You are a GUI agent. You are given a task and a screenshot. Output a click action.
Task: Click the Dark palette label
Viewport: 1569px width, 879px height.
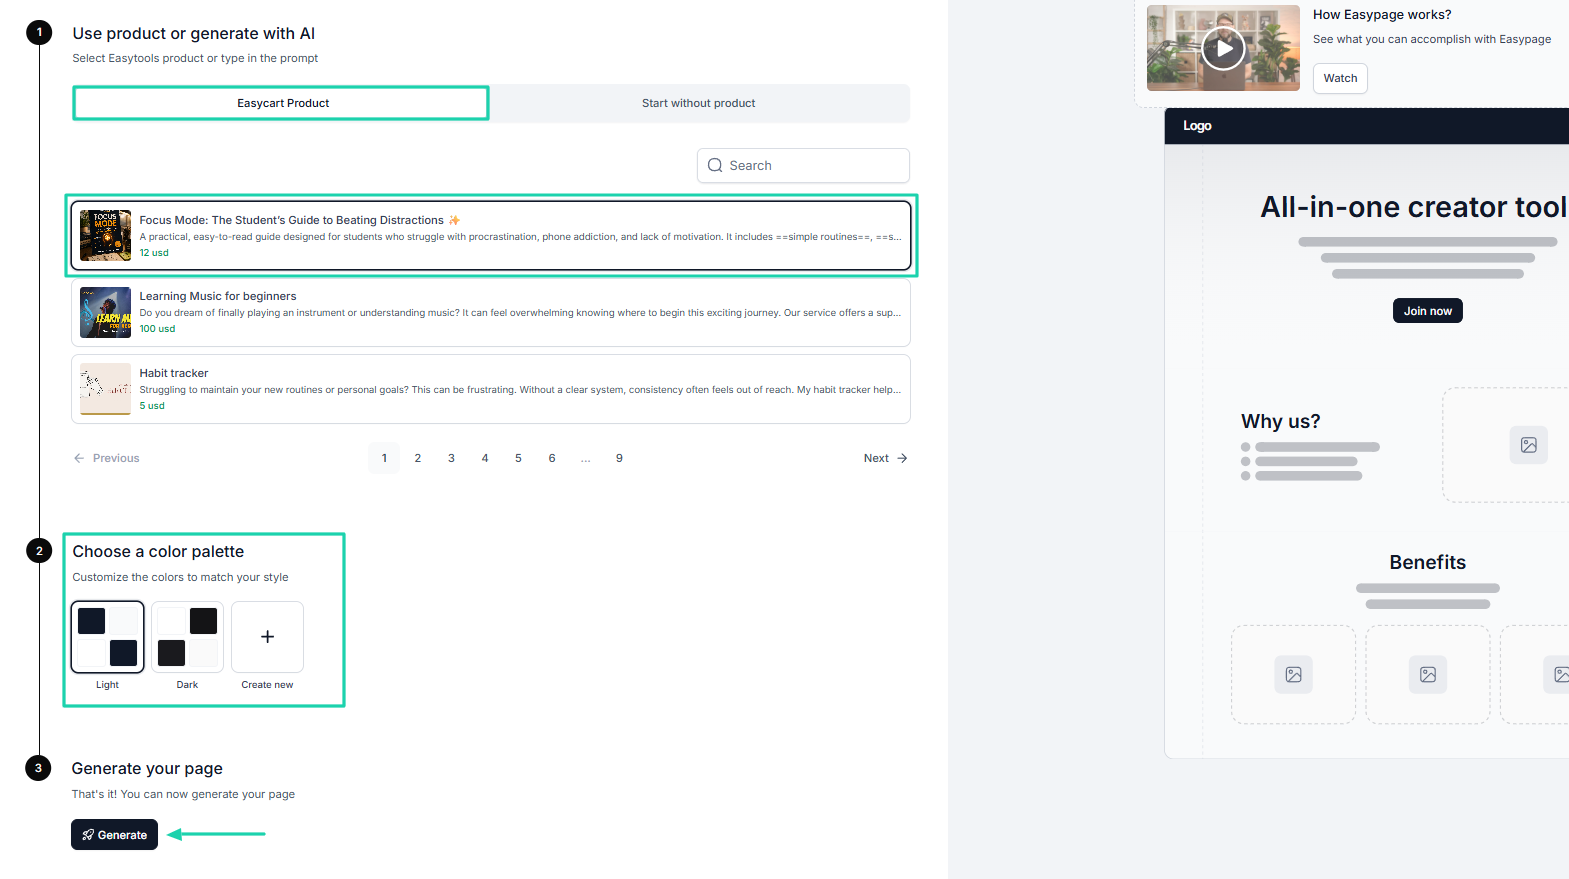coord(187,685)
